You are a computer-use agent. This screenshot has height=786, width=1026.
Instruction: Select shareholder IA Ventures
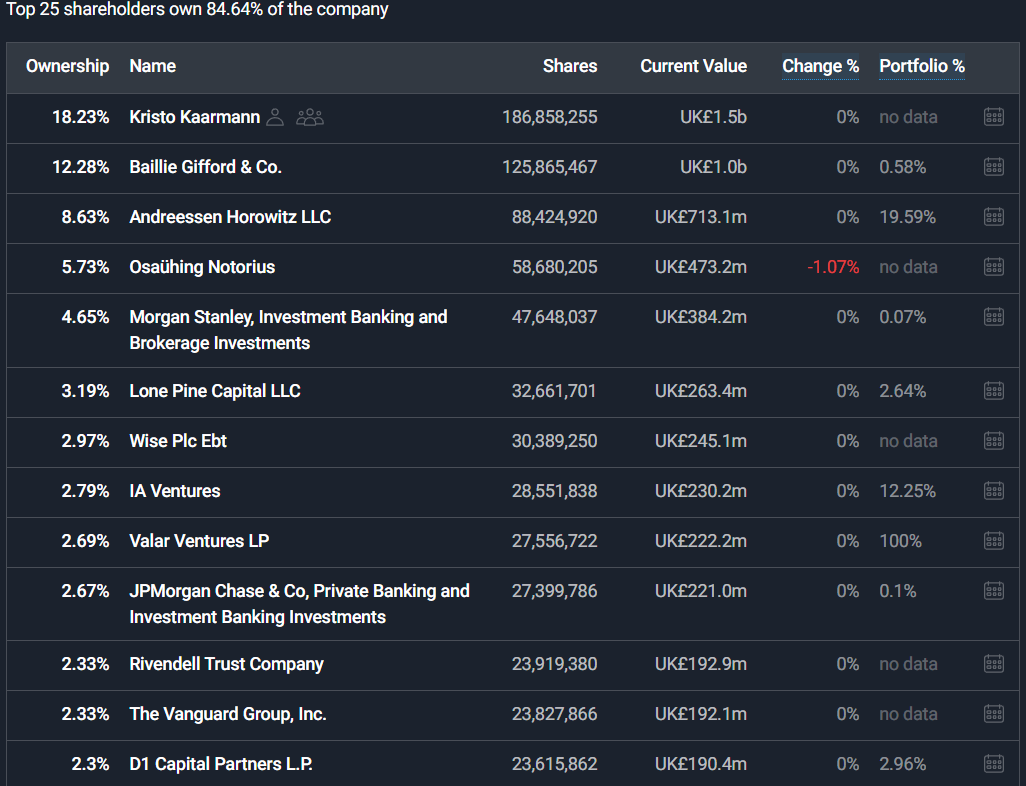point(175,491)
